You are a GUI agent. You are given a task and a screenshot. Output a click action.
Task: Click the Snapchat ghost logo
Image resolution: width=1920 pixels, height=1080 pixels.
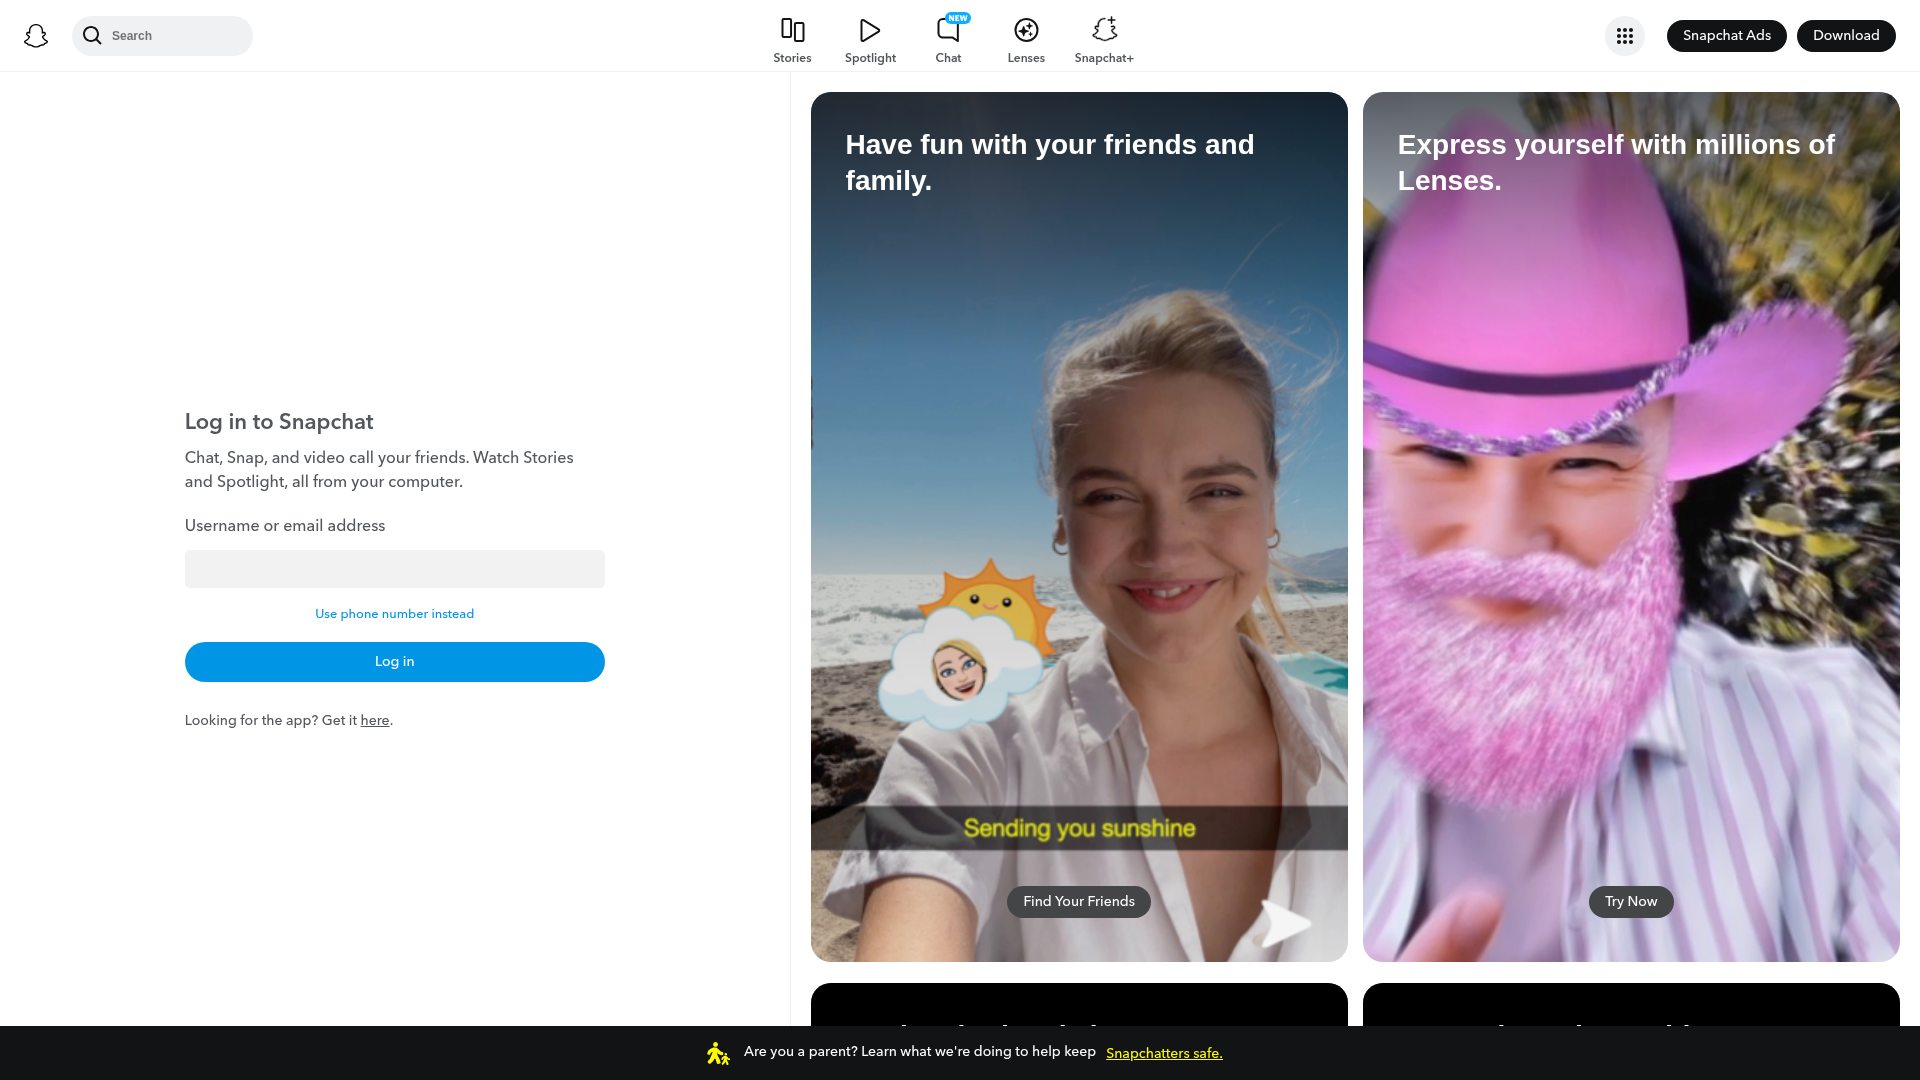pyautogui.click(x=36, y=35)
